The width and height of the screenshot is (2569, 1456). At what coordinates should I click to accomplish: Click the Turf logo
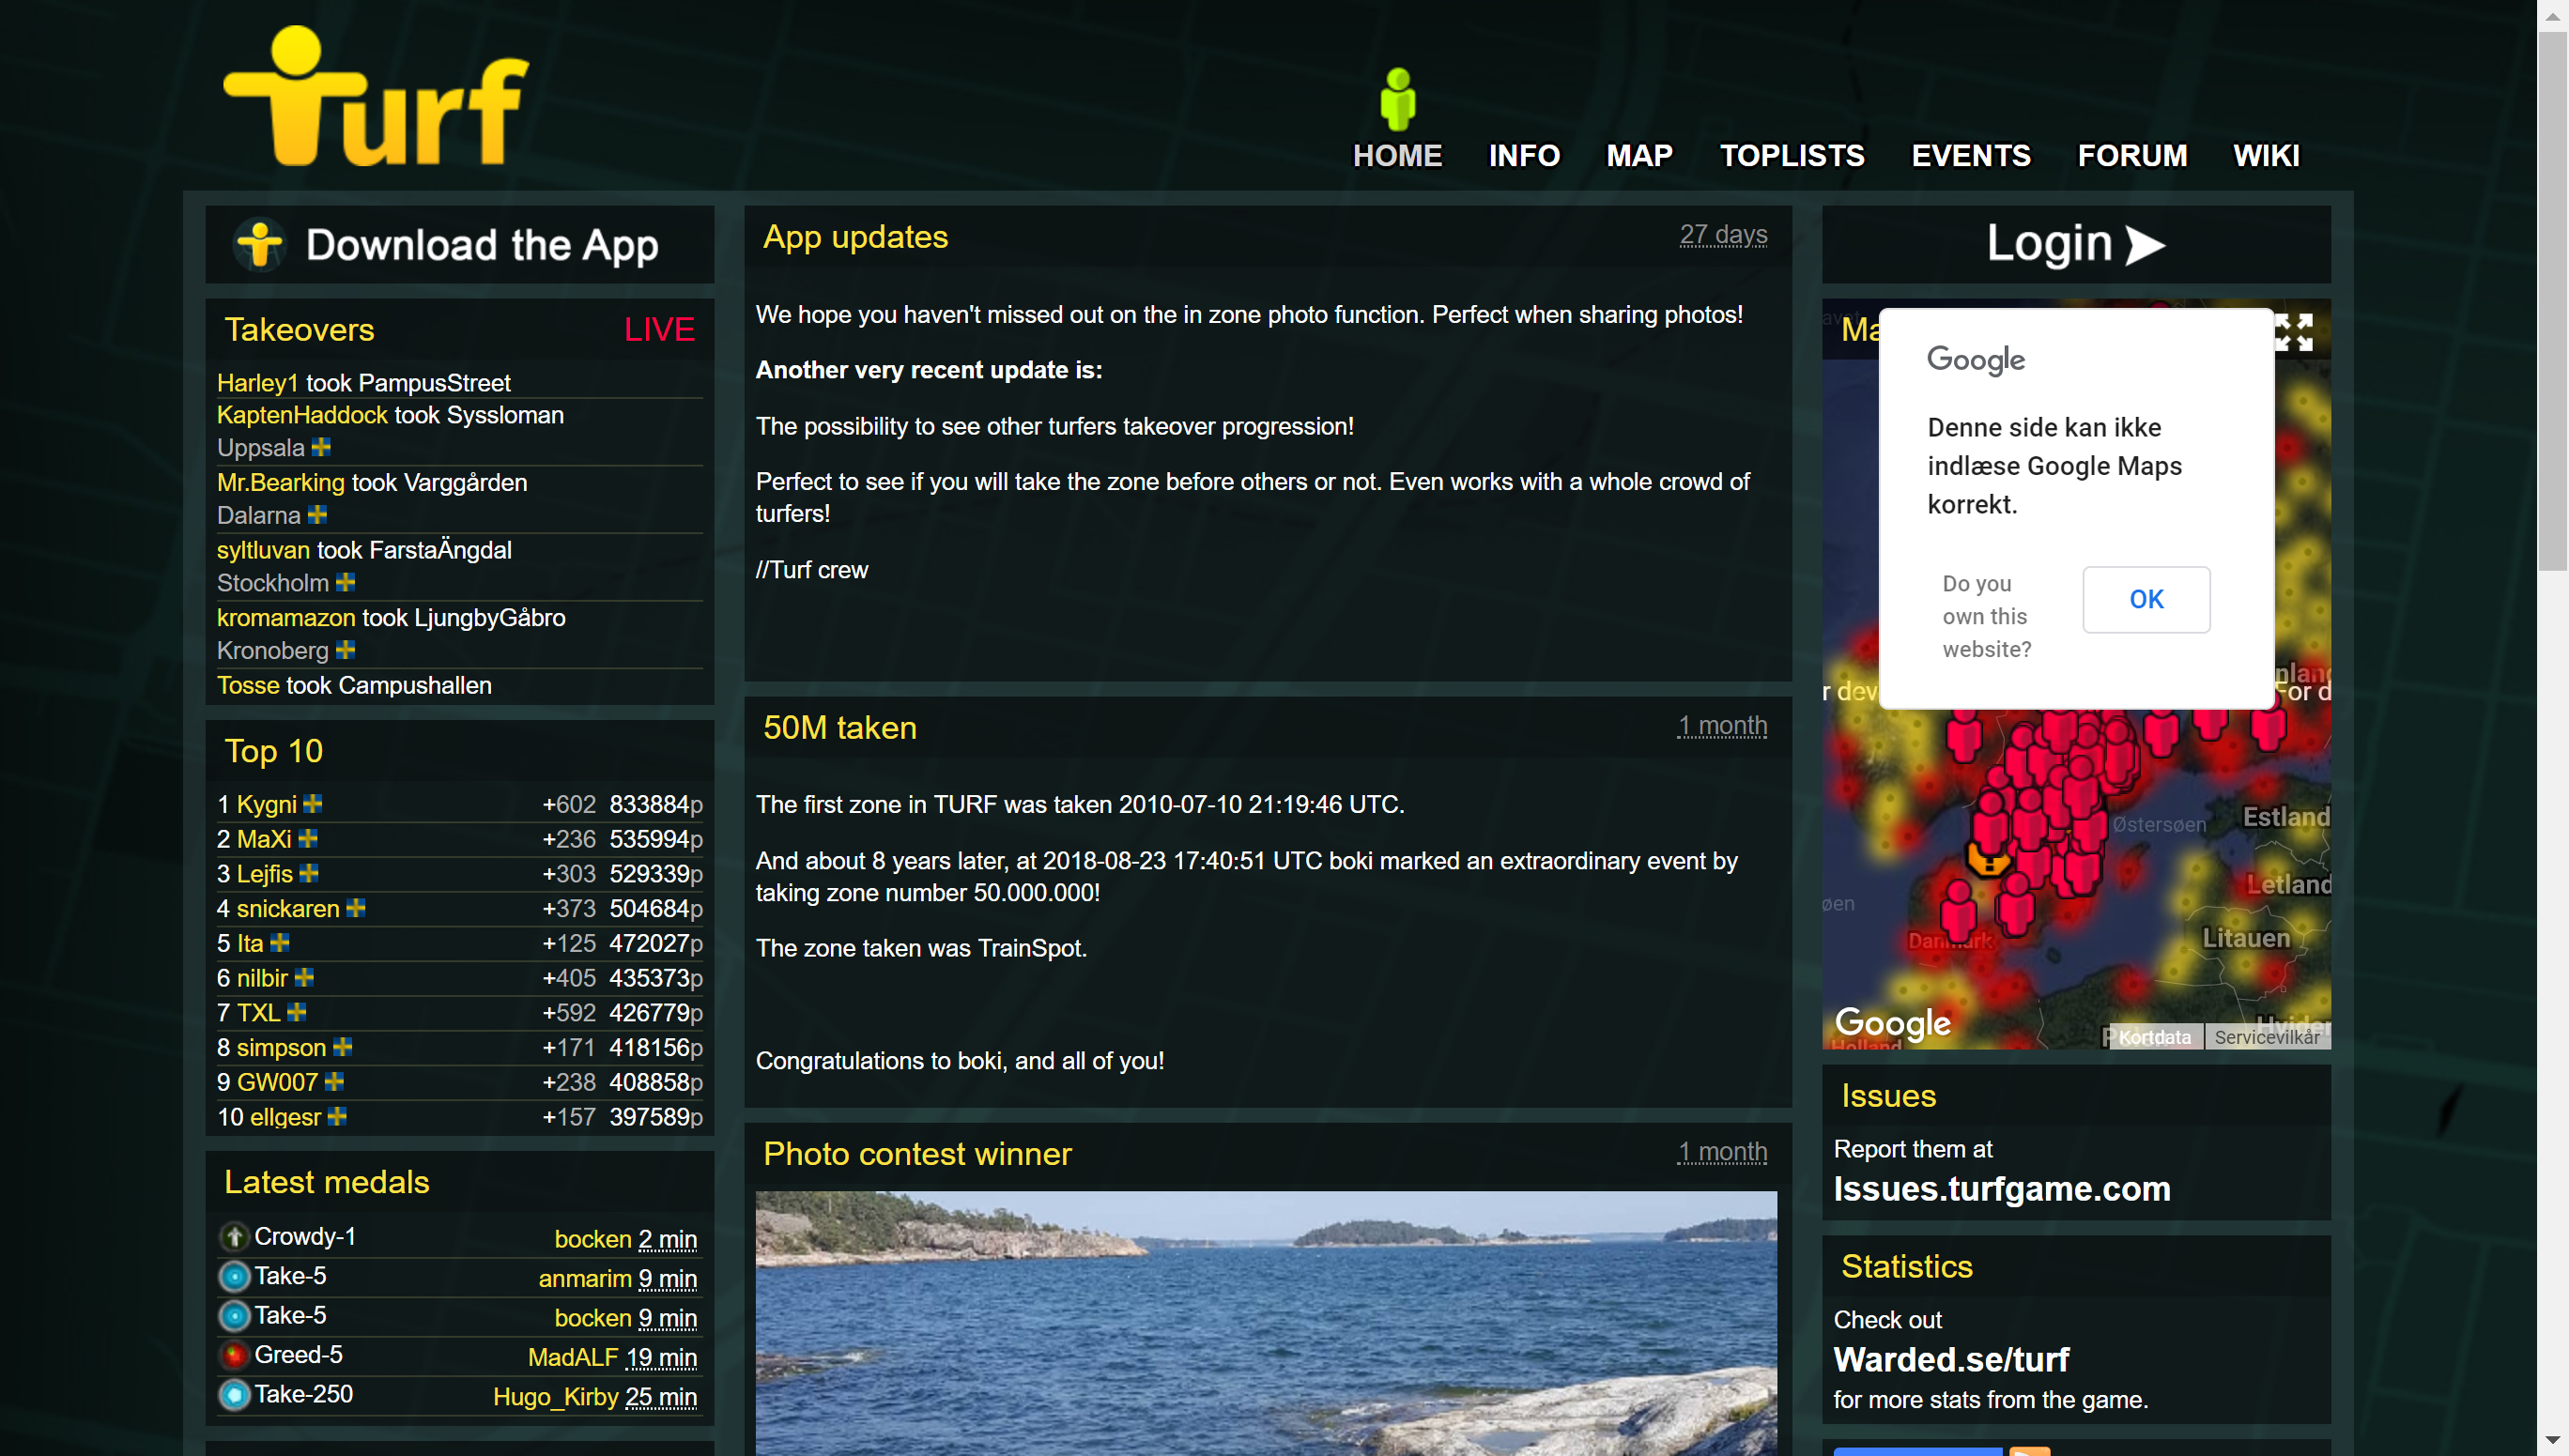(375, 97)
